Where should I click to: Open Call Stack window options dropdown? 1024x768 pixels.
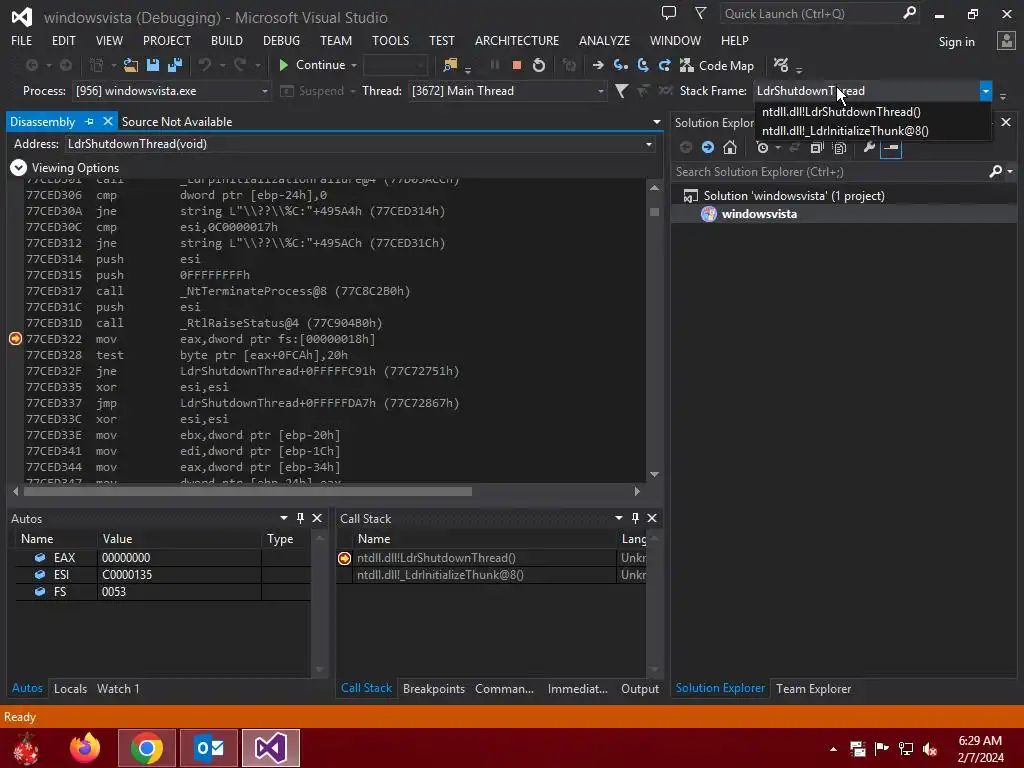pyautogui.click(x=618, y=518)
